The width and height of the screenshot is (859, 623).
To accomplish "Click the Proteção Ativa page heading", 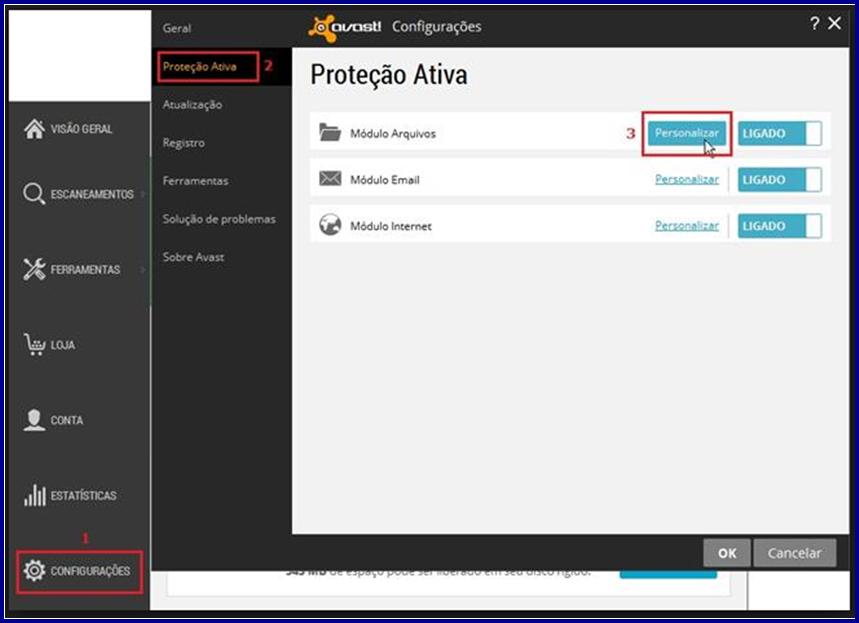I will pos(388,75).
